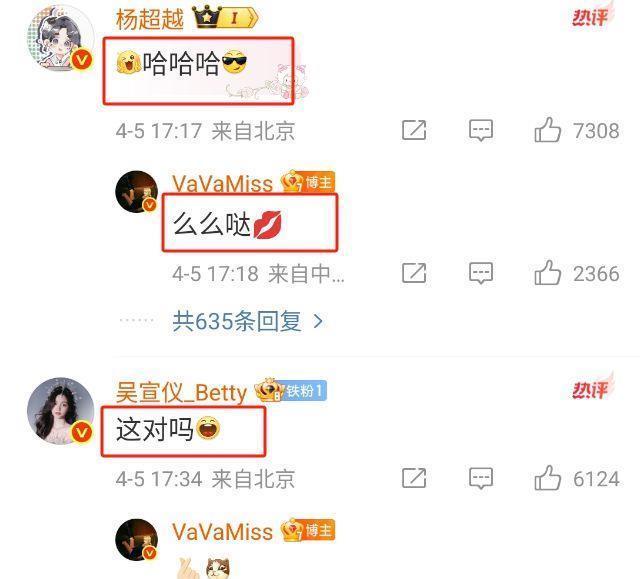Tap the 哈哈哈 comment text

[182, 64]
